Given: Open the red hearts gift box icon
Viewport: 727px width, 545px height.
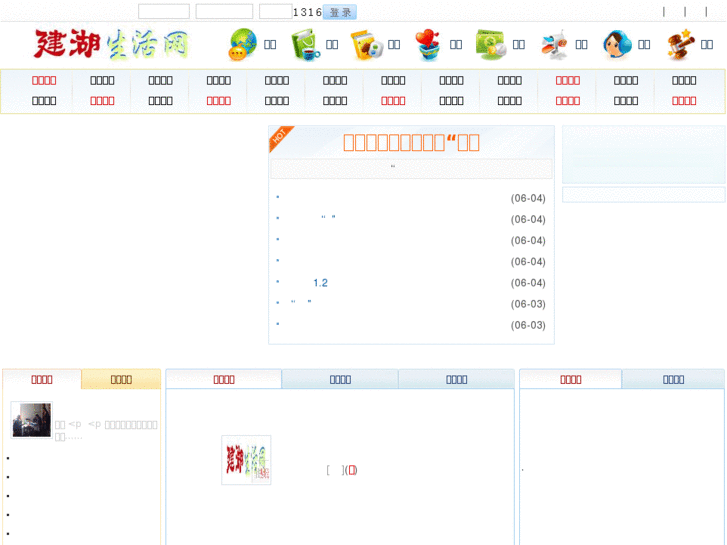Looking at the screenshot, I should click(x=427, y=45).
